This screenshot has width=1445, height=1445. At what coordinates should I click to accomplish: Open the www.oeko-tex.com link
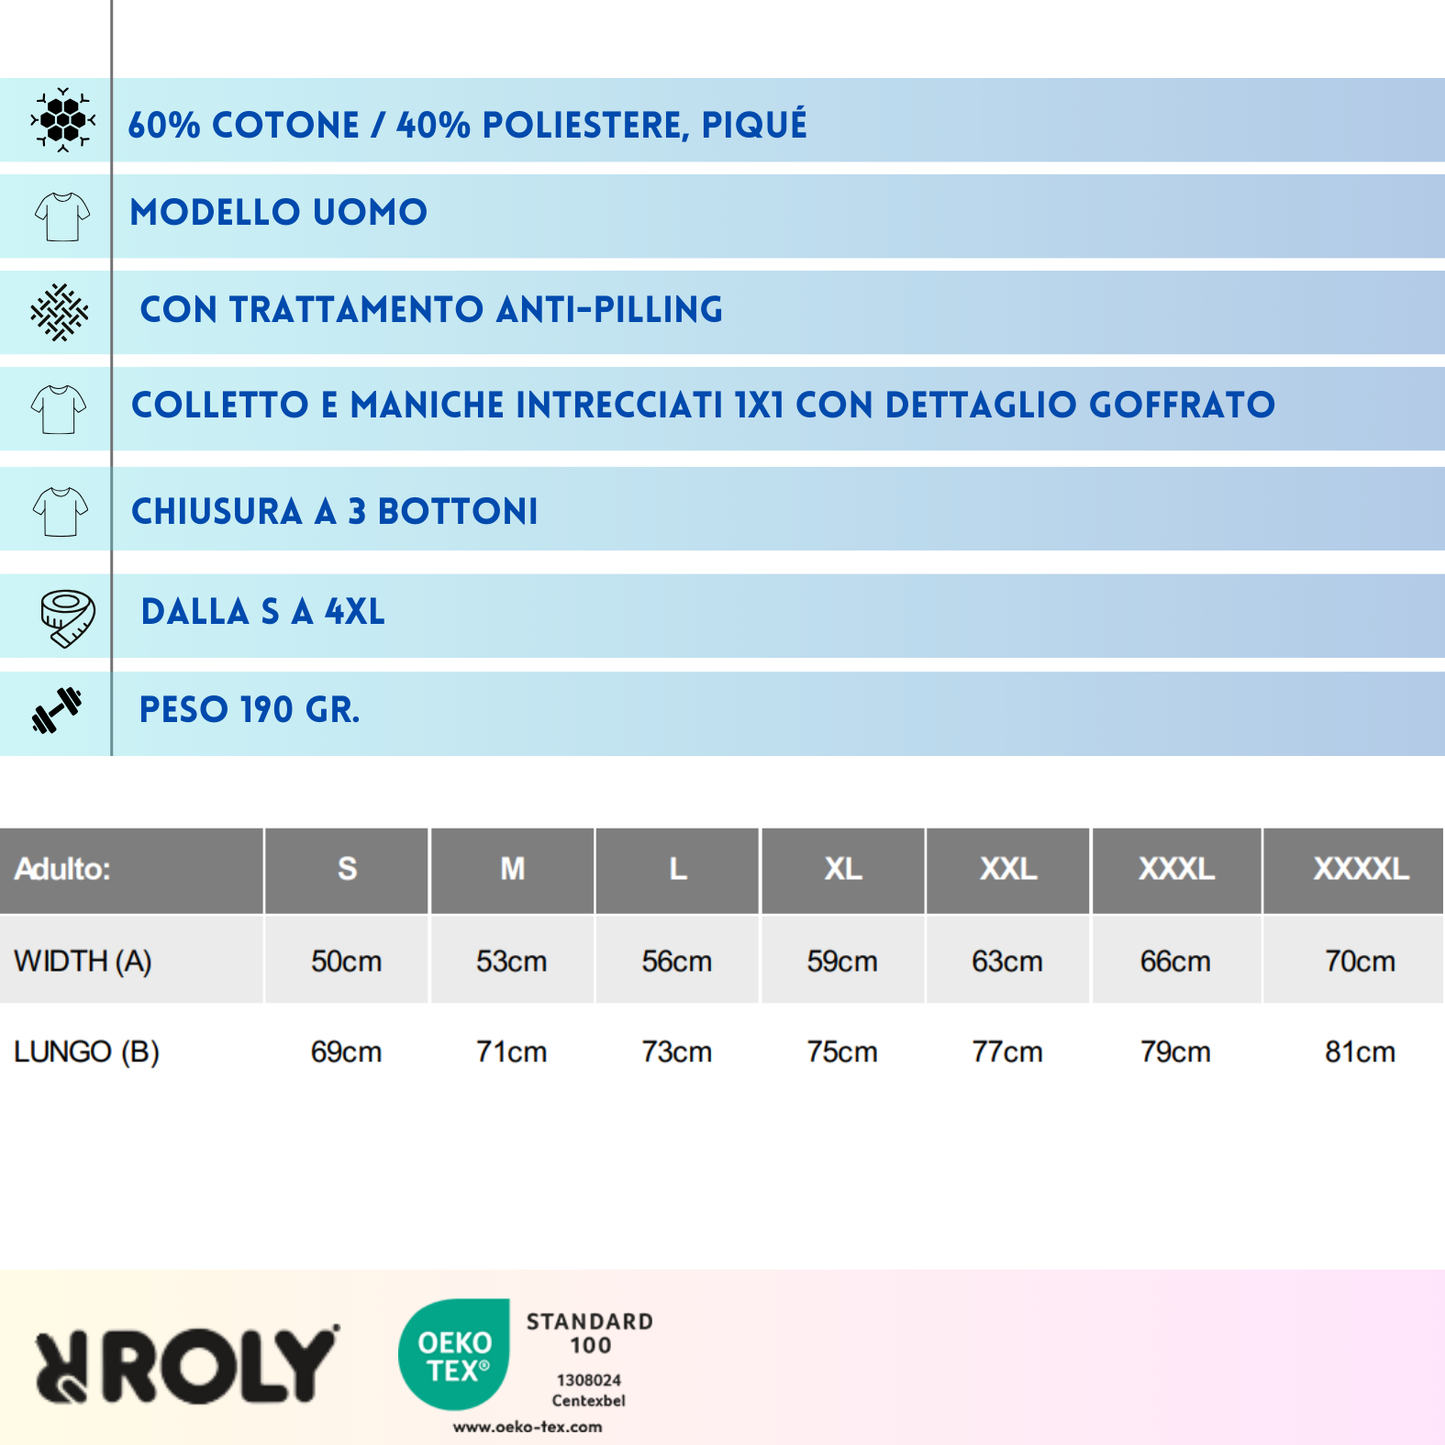(x=527, y=1427)
